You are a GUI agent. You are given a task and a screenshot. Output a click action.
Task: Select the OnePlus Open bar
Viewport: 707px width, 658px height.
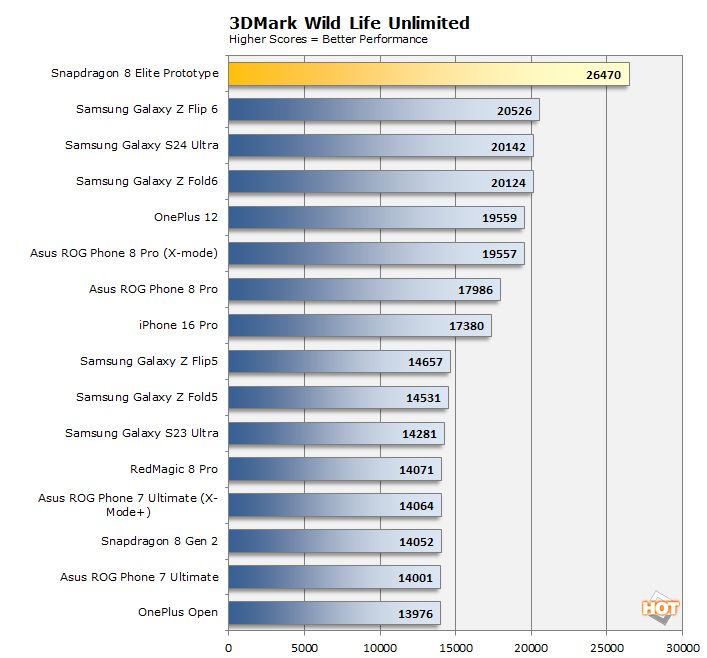point(334,613)
